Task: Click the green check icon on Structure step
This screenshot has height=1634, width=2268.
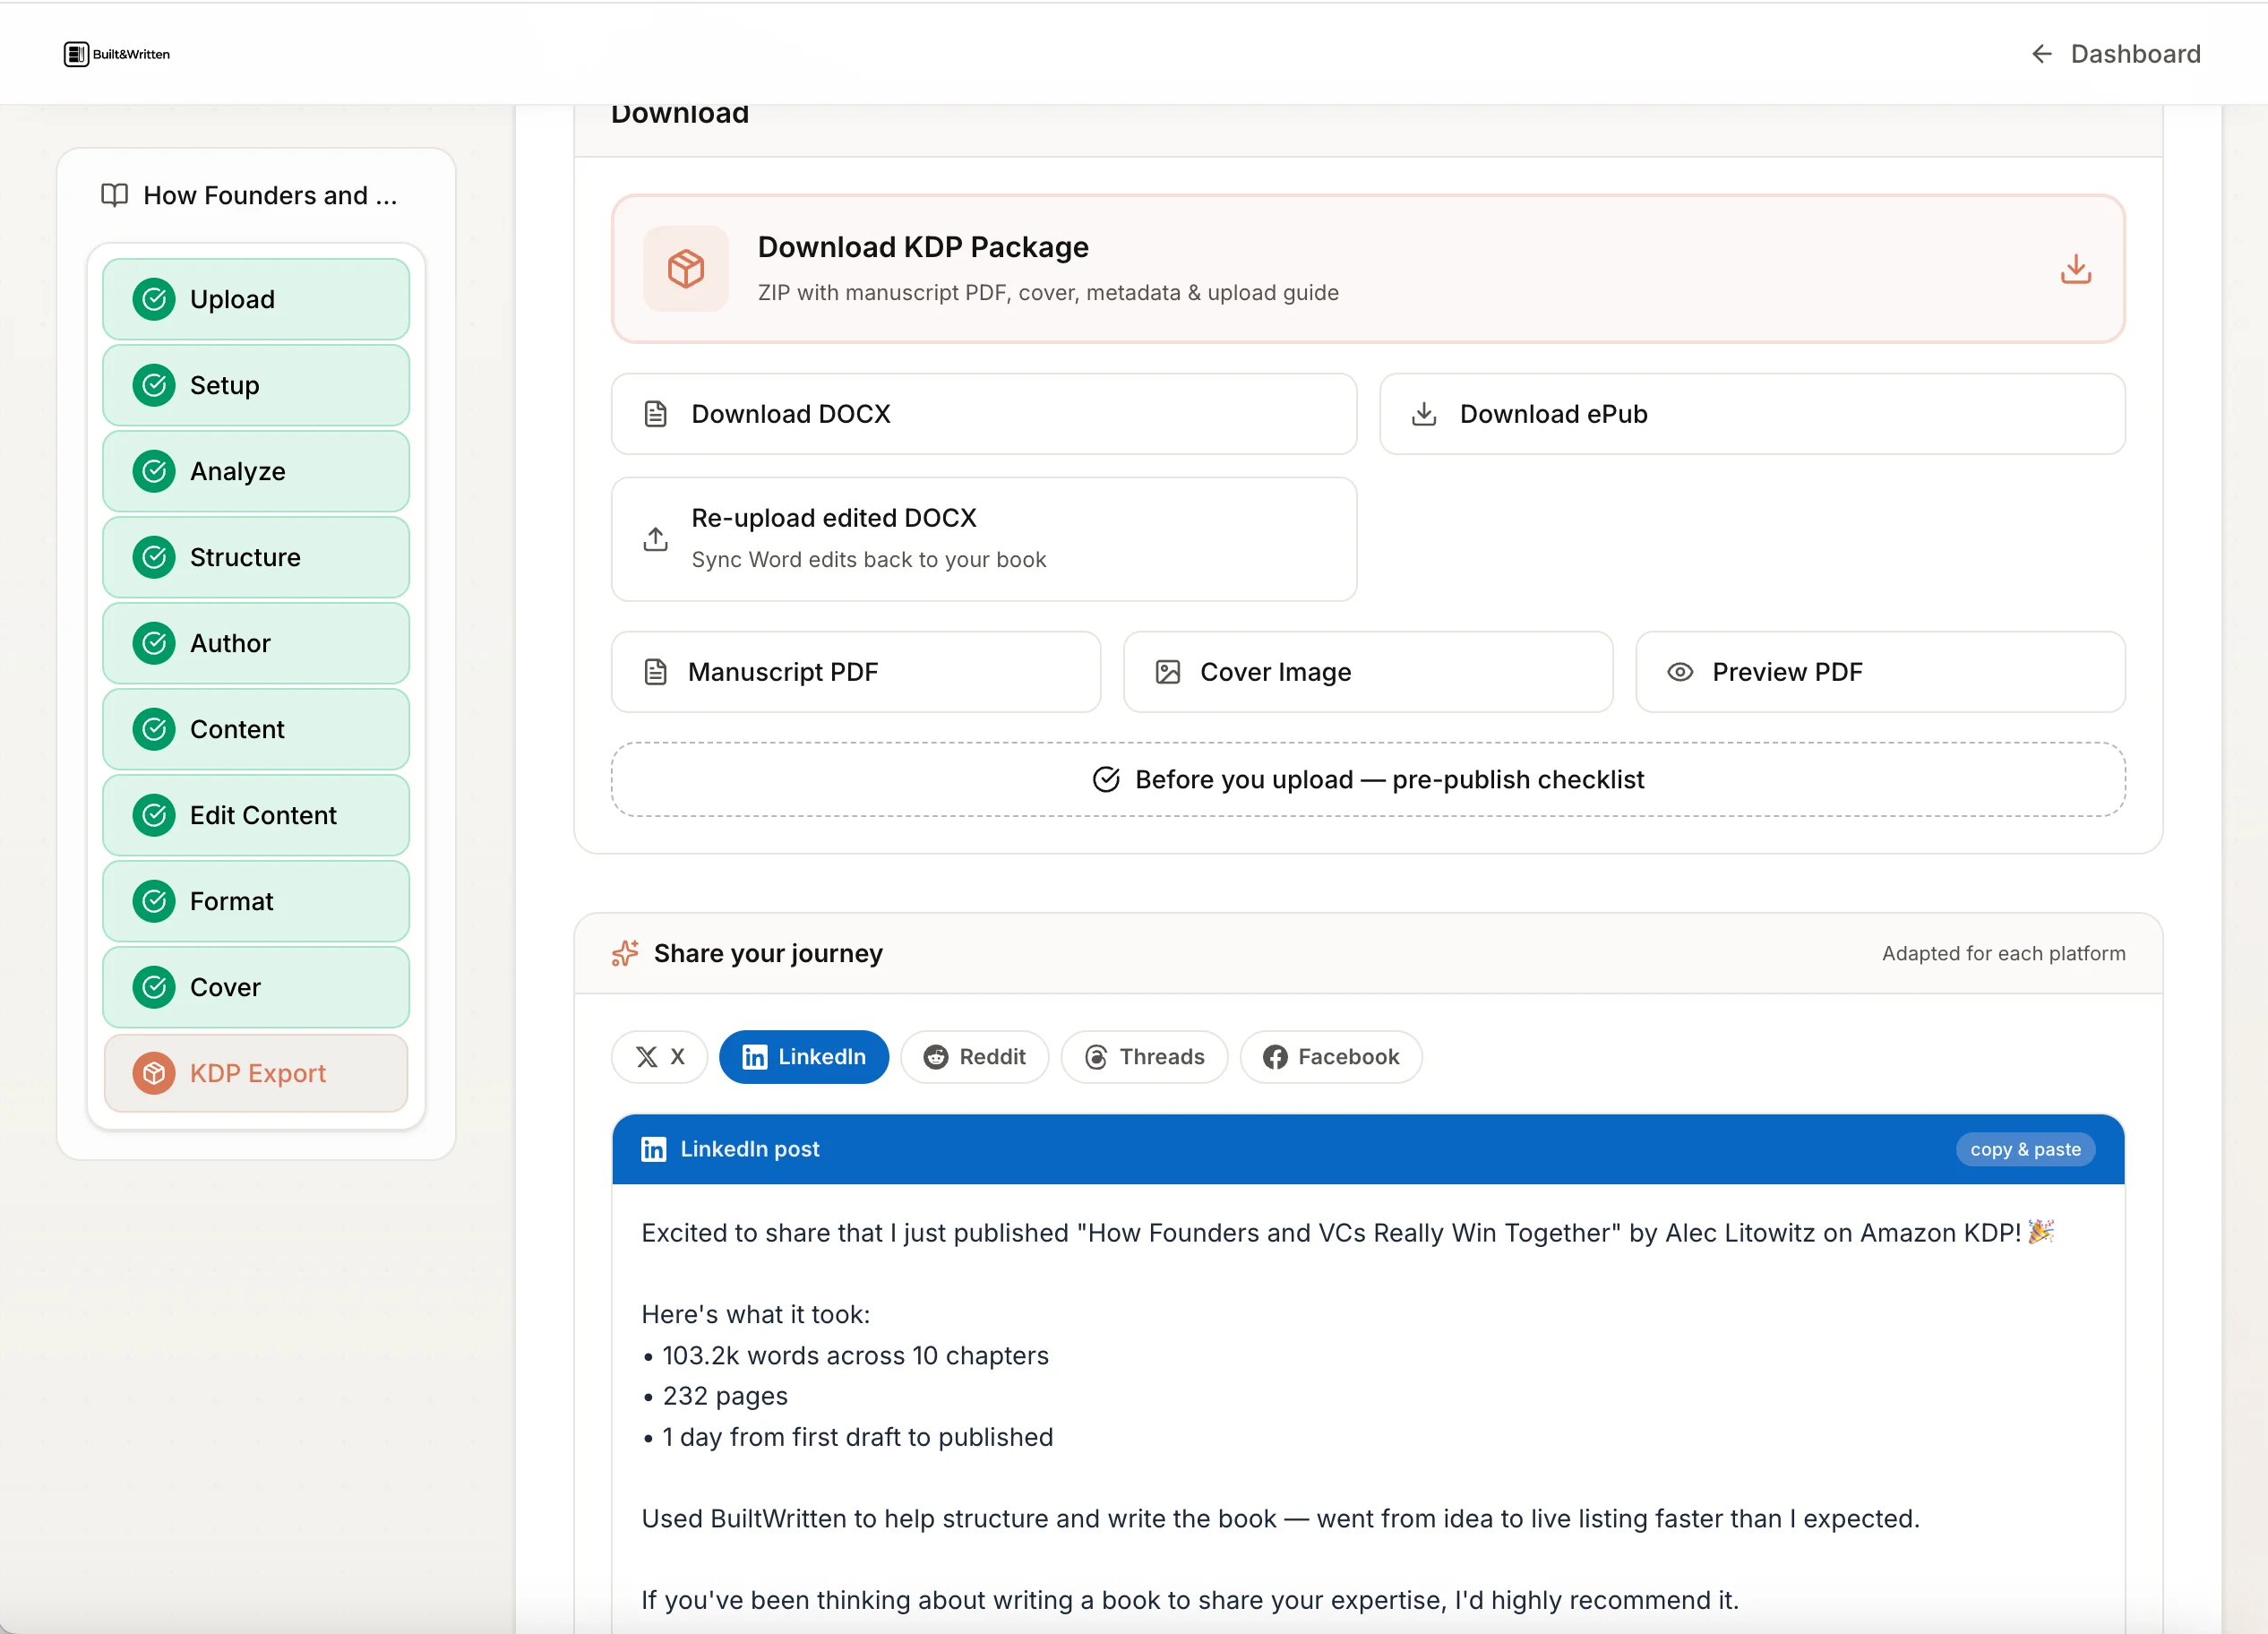Action: pyautogui.click(x=154, y=557)
